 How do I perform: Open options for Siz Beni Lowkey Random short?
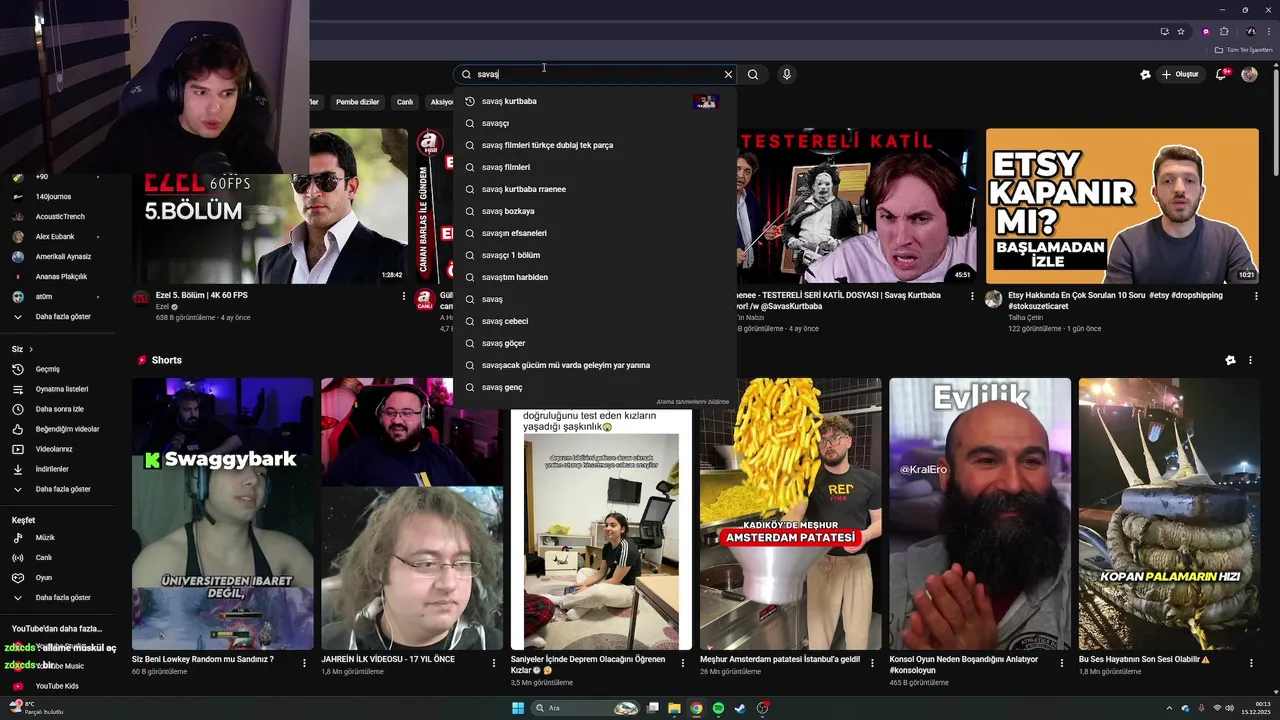pyautogui.click(x=304, y=662)
